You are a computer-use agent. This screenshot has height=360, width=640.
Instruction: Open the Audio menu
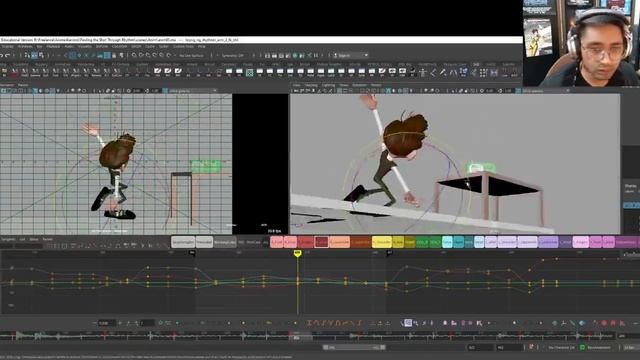pos(69,47)
